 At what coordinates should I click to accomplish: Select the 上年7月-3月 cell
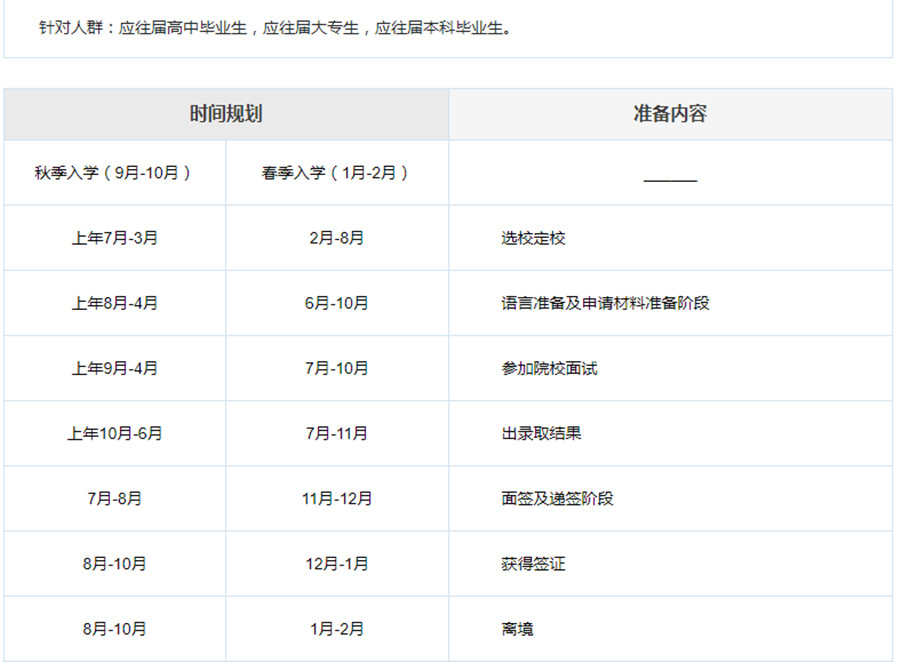click(114, 238)
